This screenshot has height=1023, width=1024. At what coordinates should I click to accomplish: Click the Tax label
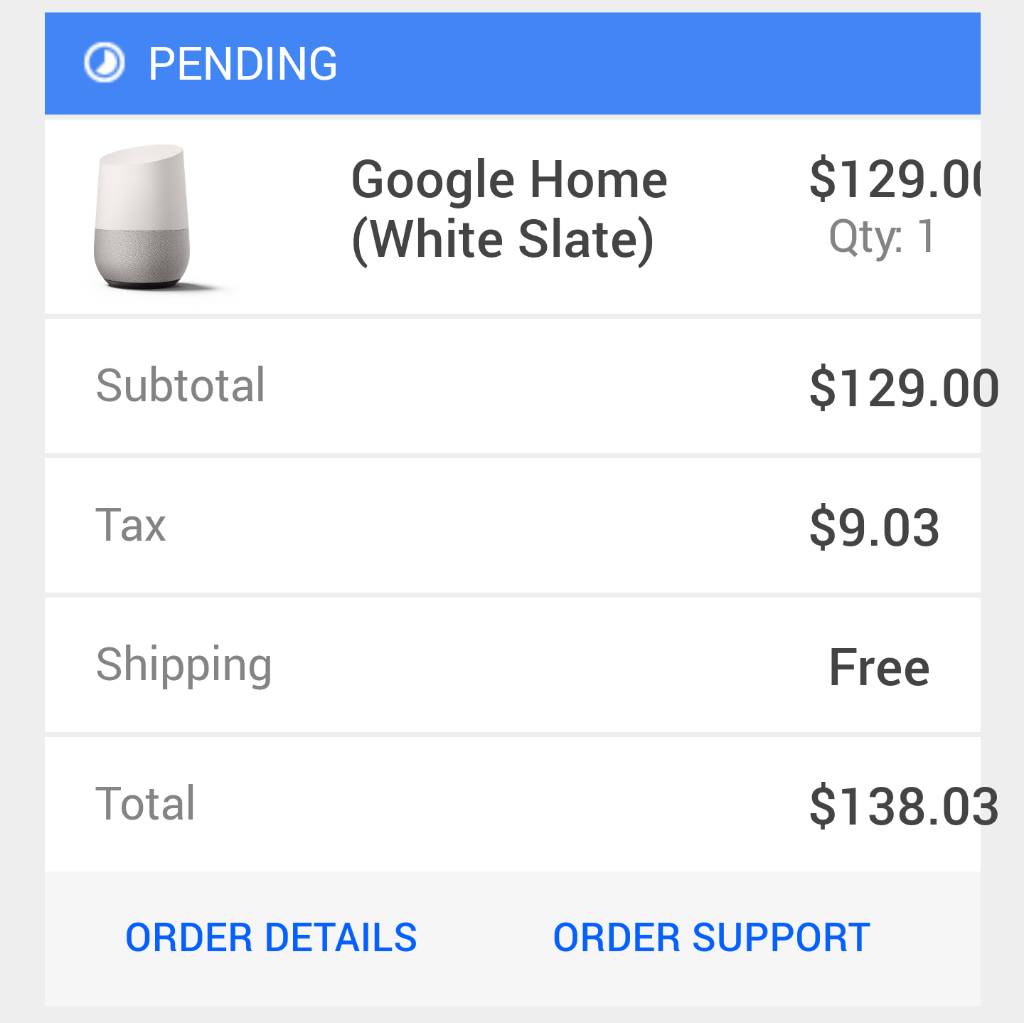(x=131, y=525)
